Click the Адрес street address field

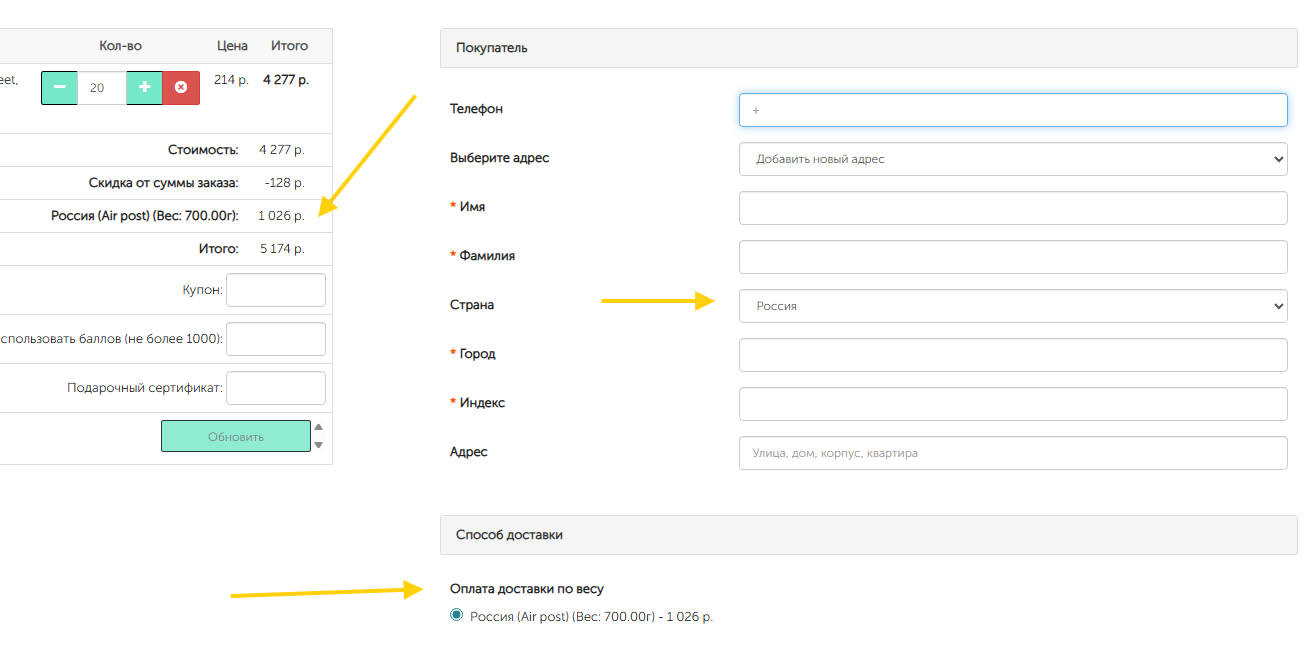point(1012,453)
